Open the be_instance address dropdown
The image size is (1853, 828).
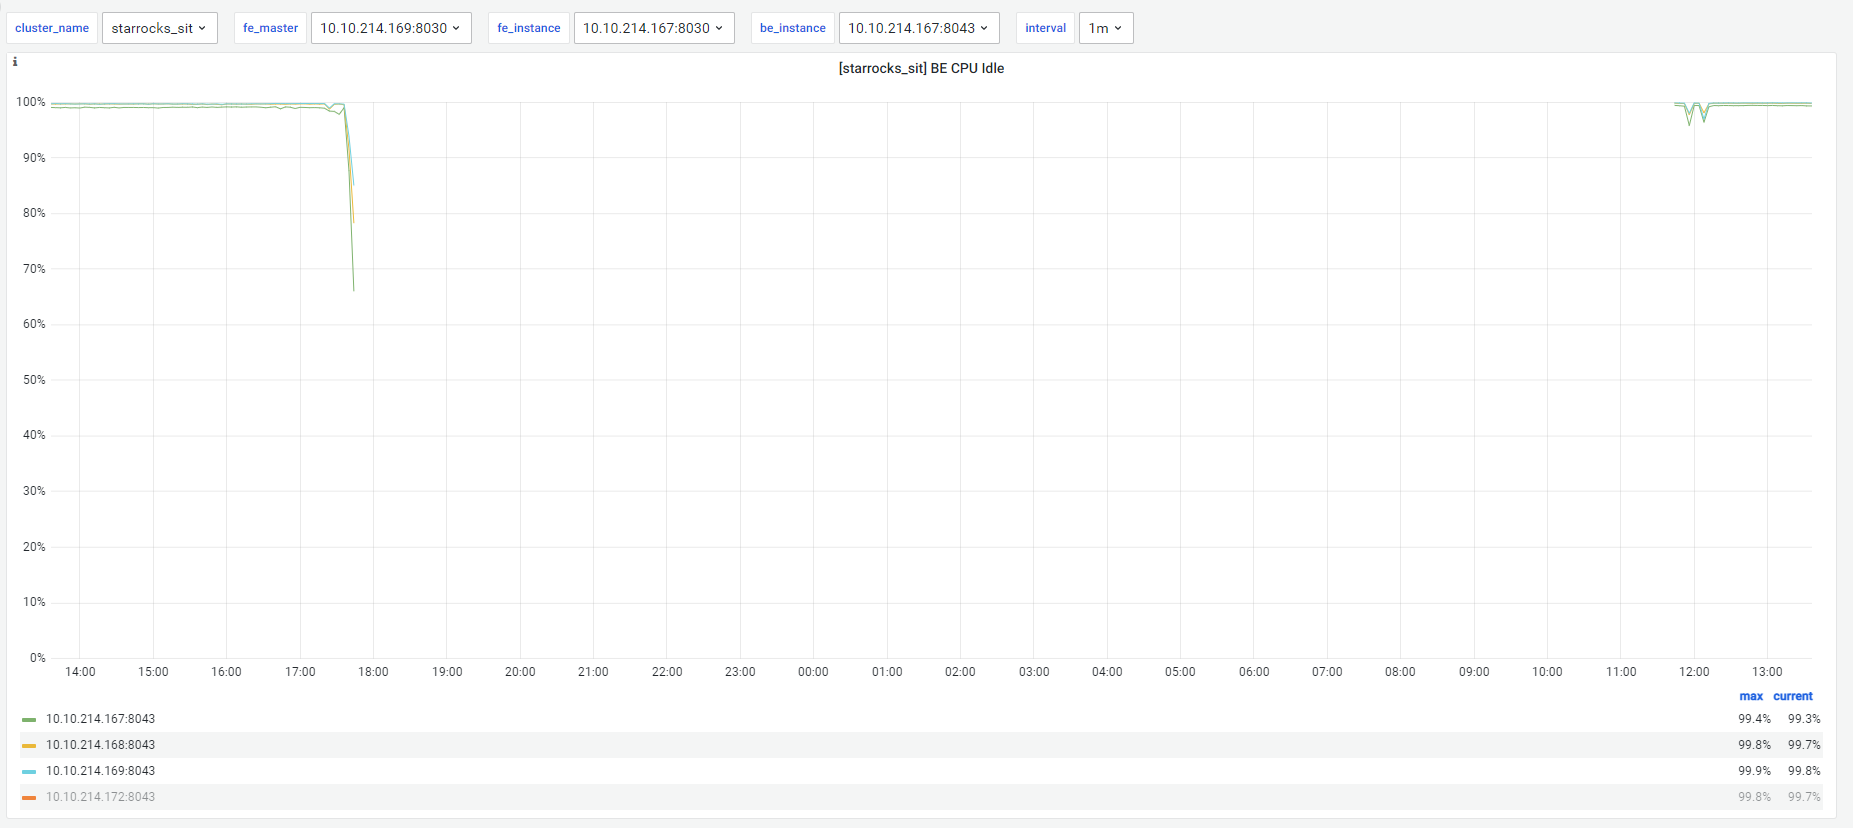(918, 28)
